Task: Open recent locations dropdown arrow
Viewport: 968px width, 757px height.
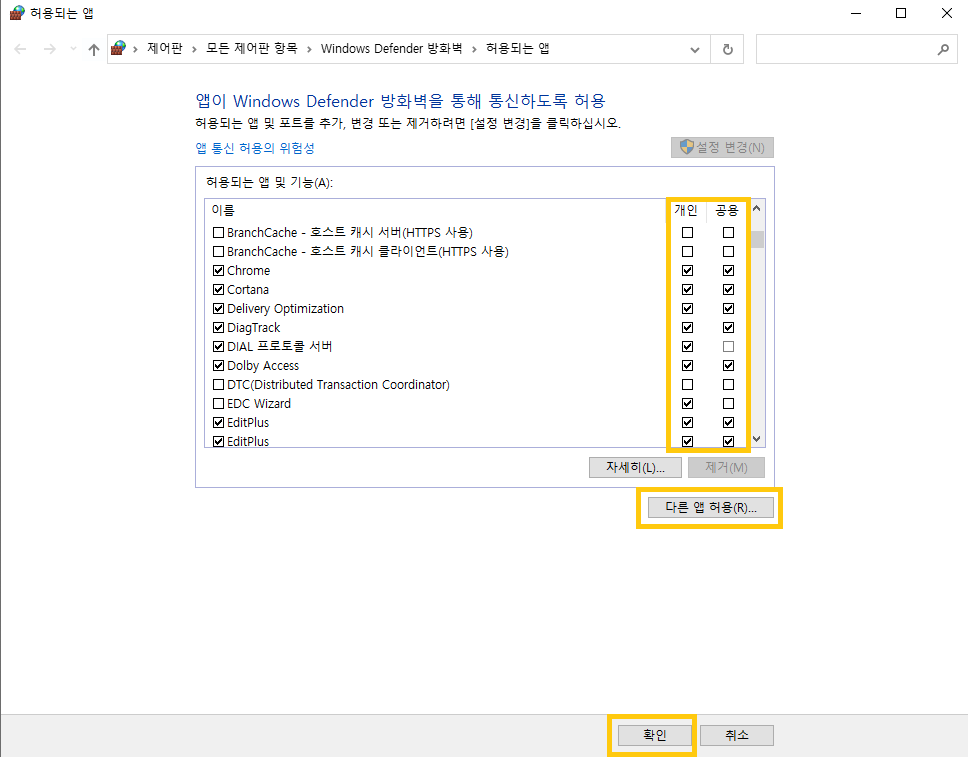Action: [73, 49]
